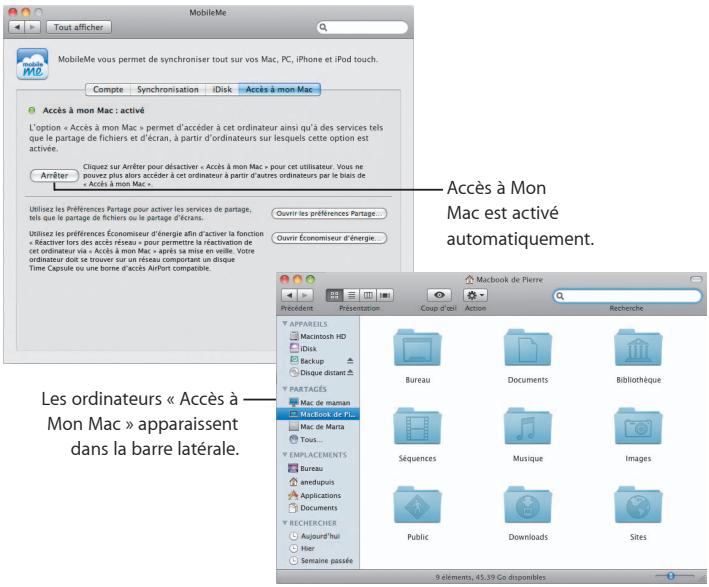Click the Coup d'œil eye button

point(439,295)
